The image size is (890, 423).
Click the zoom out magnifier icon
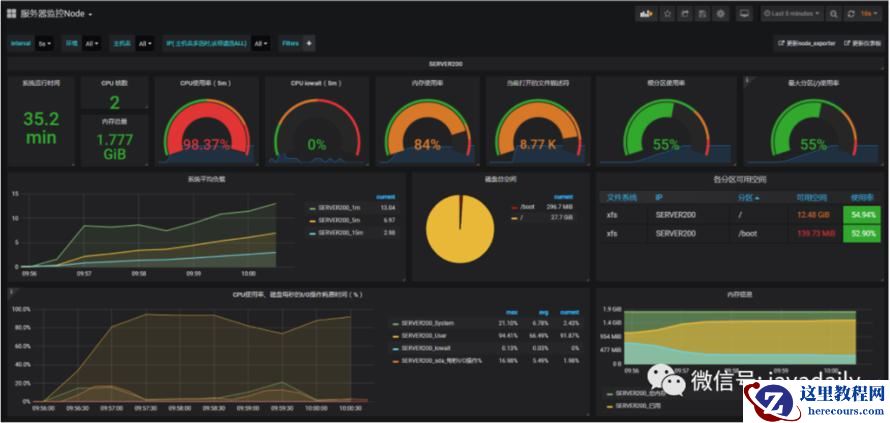pos(833,14)
